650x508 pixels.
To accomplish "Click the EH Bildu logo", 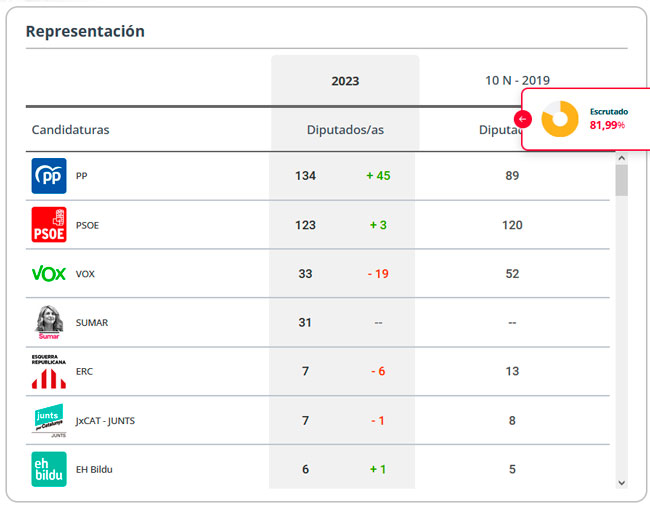I will 49,469.
